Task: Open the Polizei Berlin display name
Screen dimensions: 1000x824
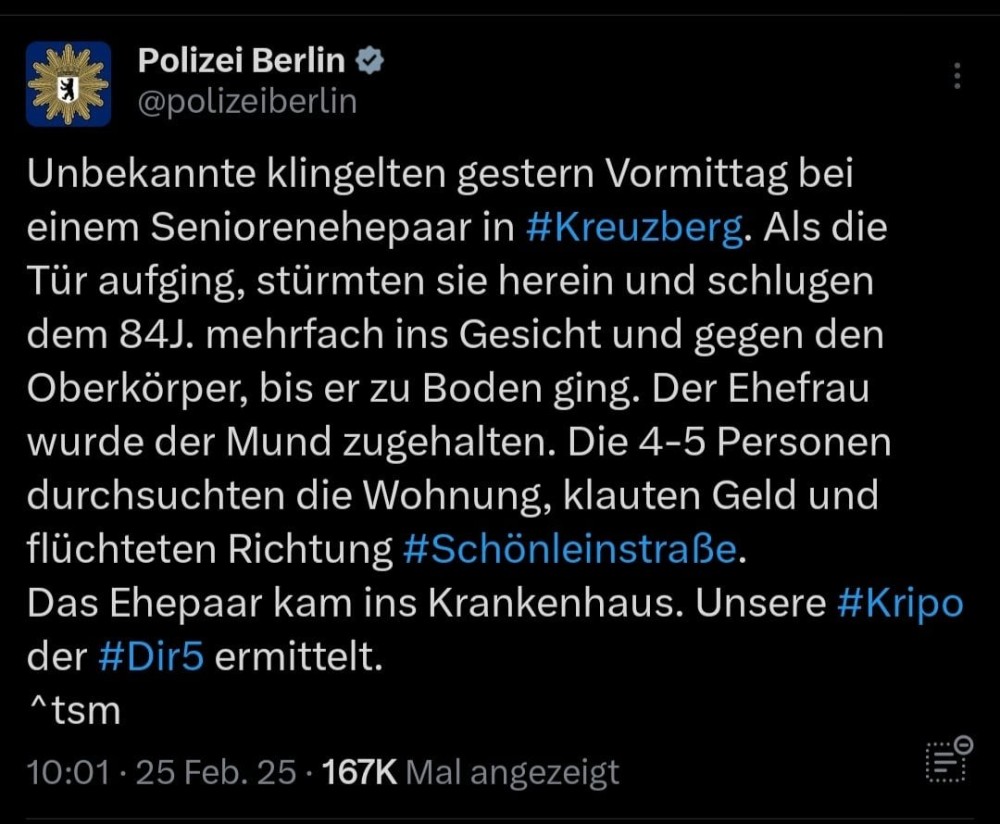Action: pos(241,61)
